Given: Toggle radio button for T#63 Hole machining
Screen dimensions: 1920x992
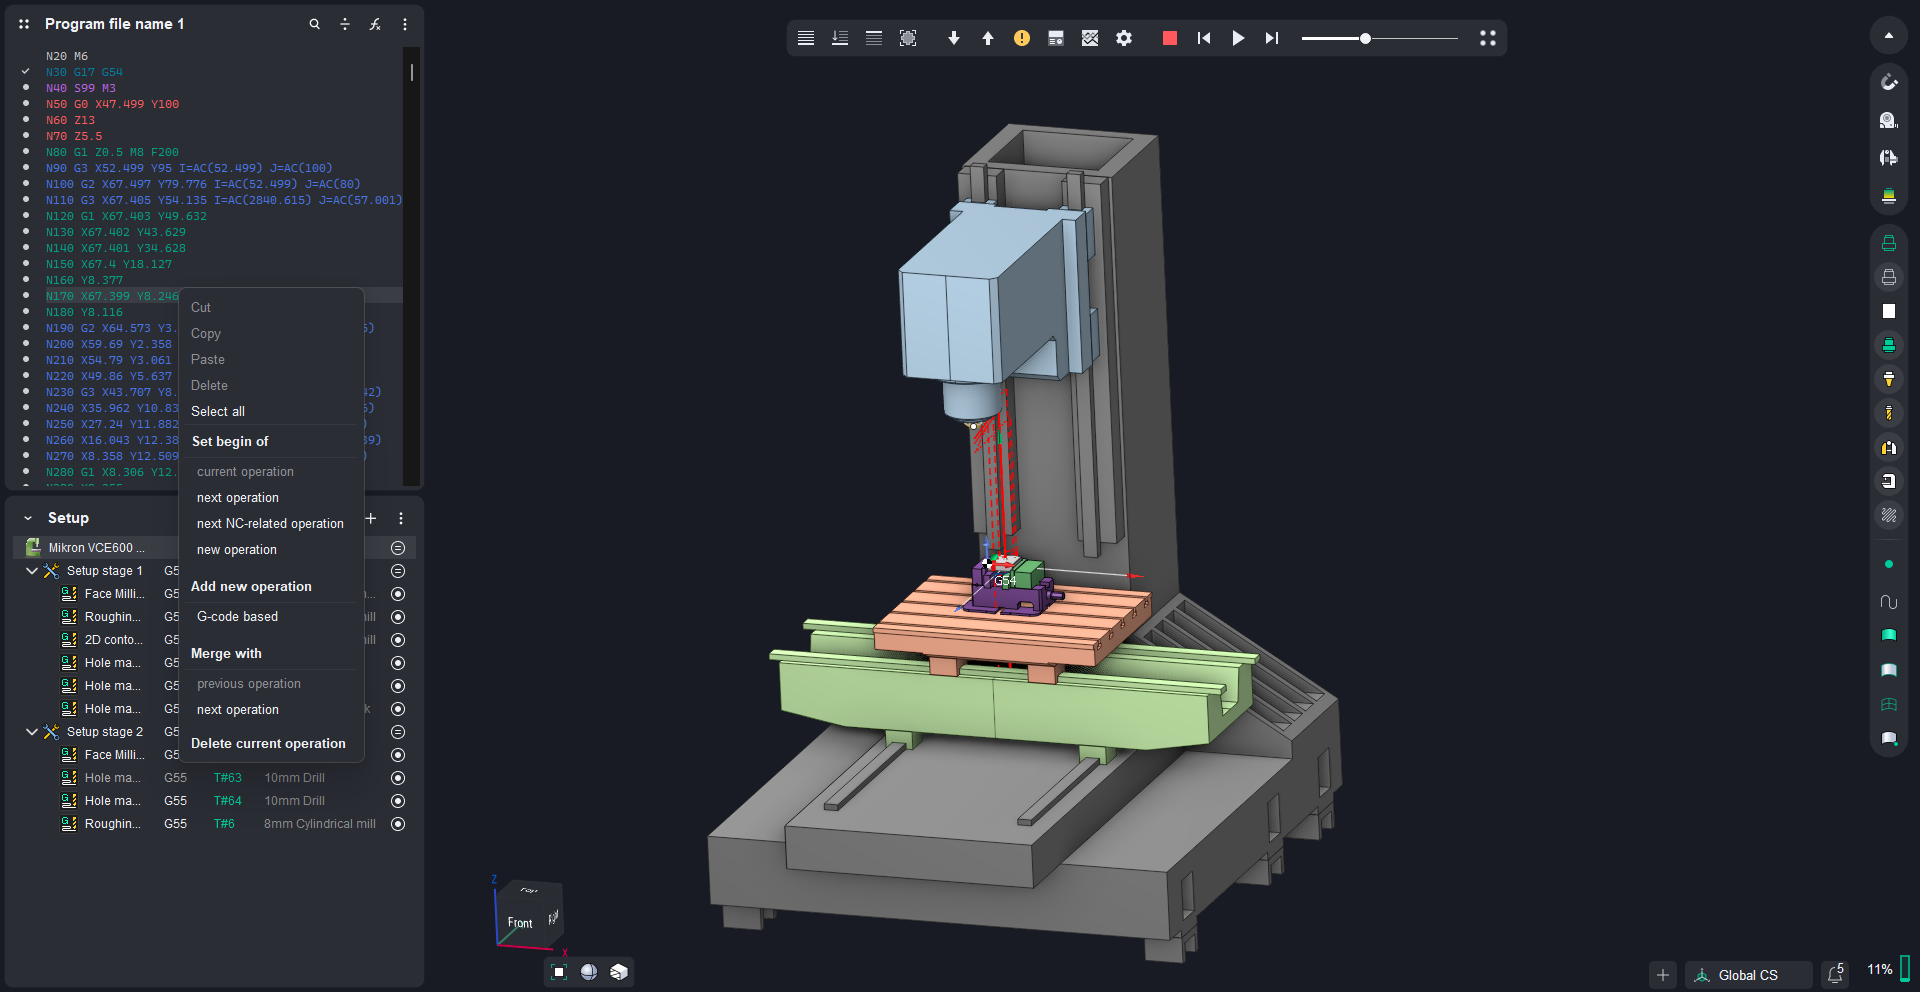Looking at the screenshot, I should 398,778.
